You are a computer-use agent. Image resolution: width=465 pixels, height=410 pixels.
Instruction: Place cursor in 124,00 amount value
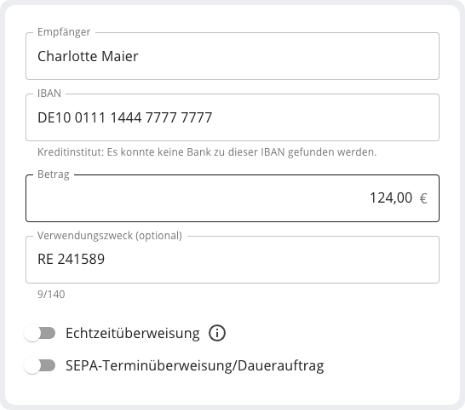(391, 198)
